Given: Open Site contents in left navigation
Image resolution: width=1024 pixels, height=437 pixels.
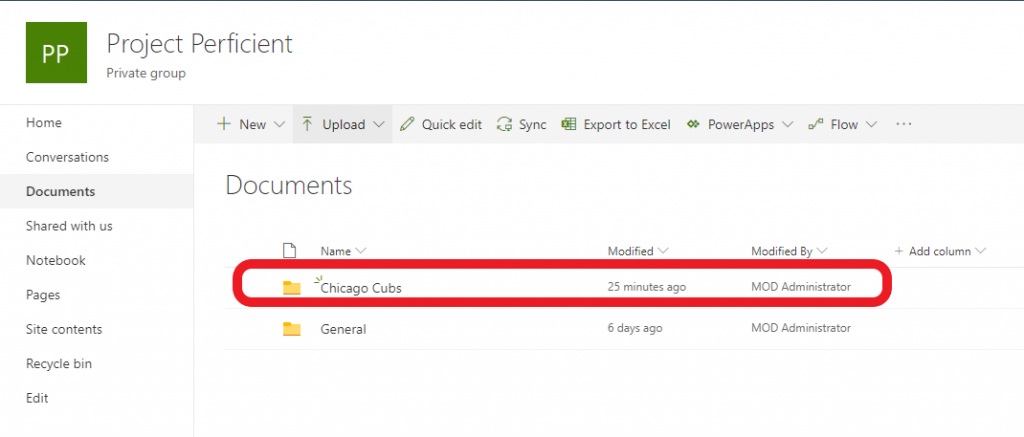Looking at the screenshot, I should (64, 329).
